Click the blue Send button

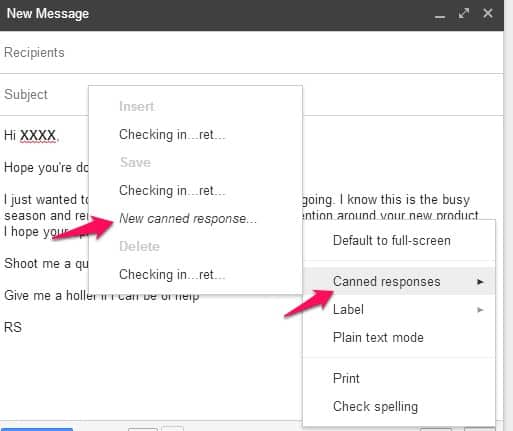pyautogui.click(x=36, y=429)
